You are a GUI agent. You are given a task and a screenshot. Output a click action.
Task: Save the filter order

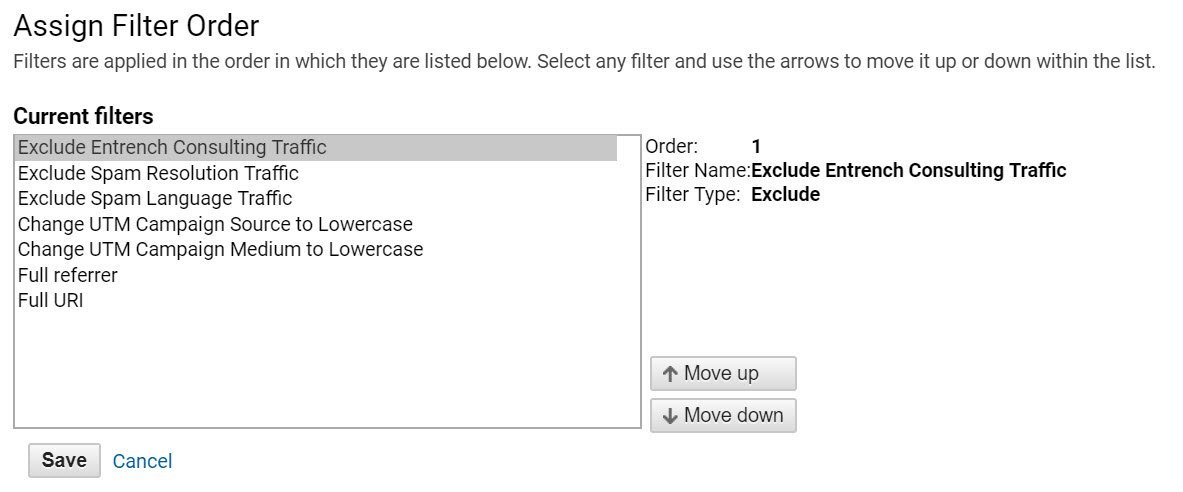coord(64,461)
